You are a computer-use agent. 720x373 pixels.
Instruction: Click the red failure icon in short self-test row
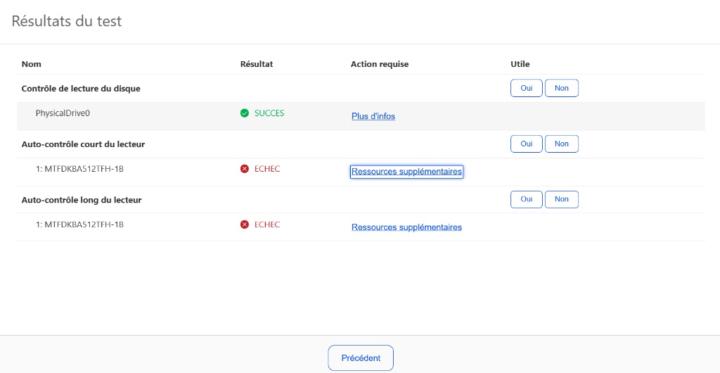[244, 169]
